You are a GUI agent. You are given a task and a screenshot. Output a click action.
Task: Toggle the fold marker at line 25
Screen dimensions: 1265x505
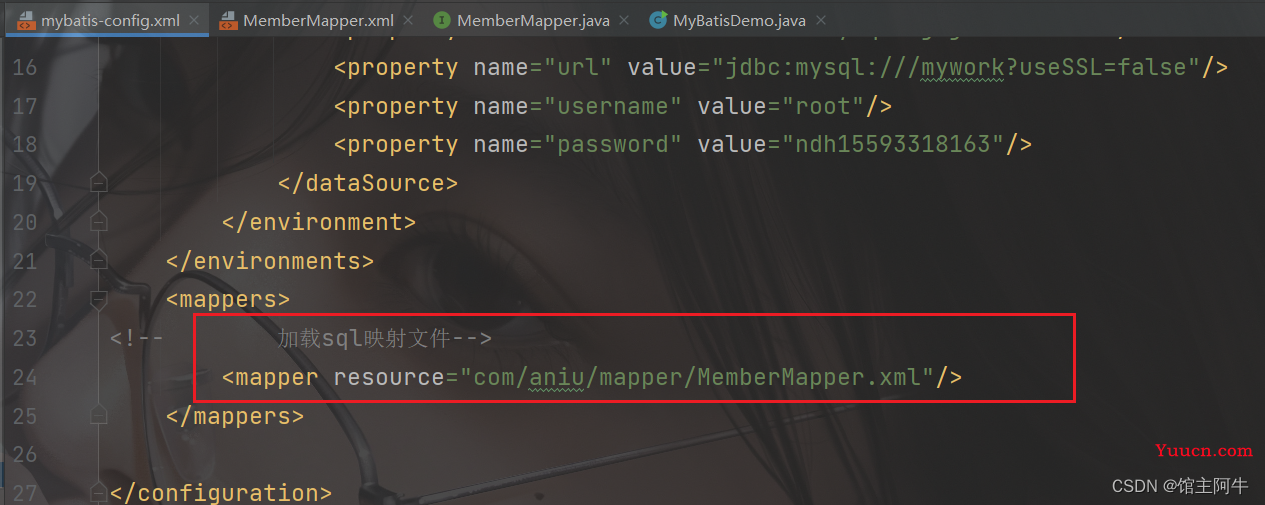(98, 416)
